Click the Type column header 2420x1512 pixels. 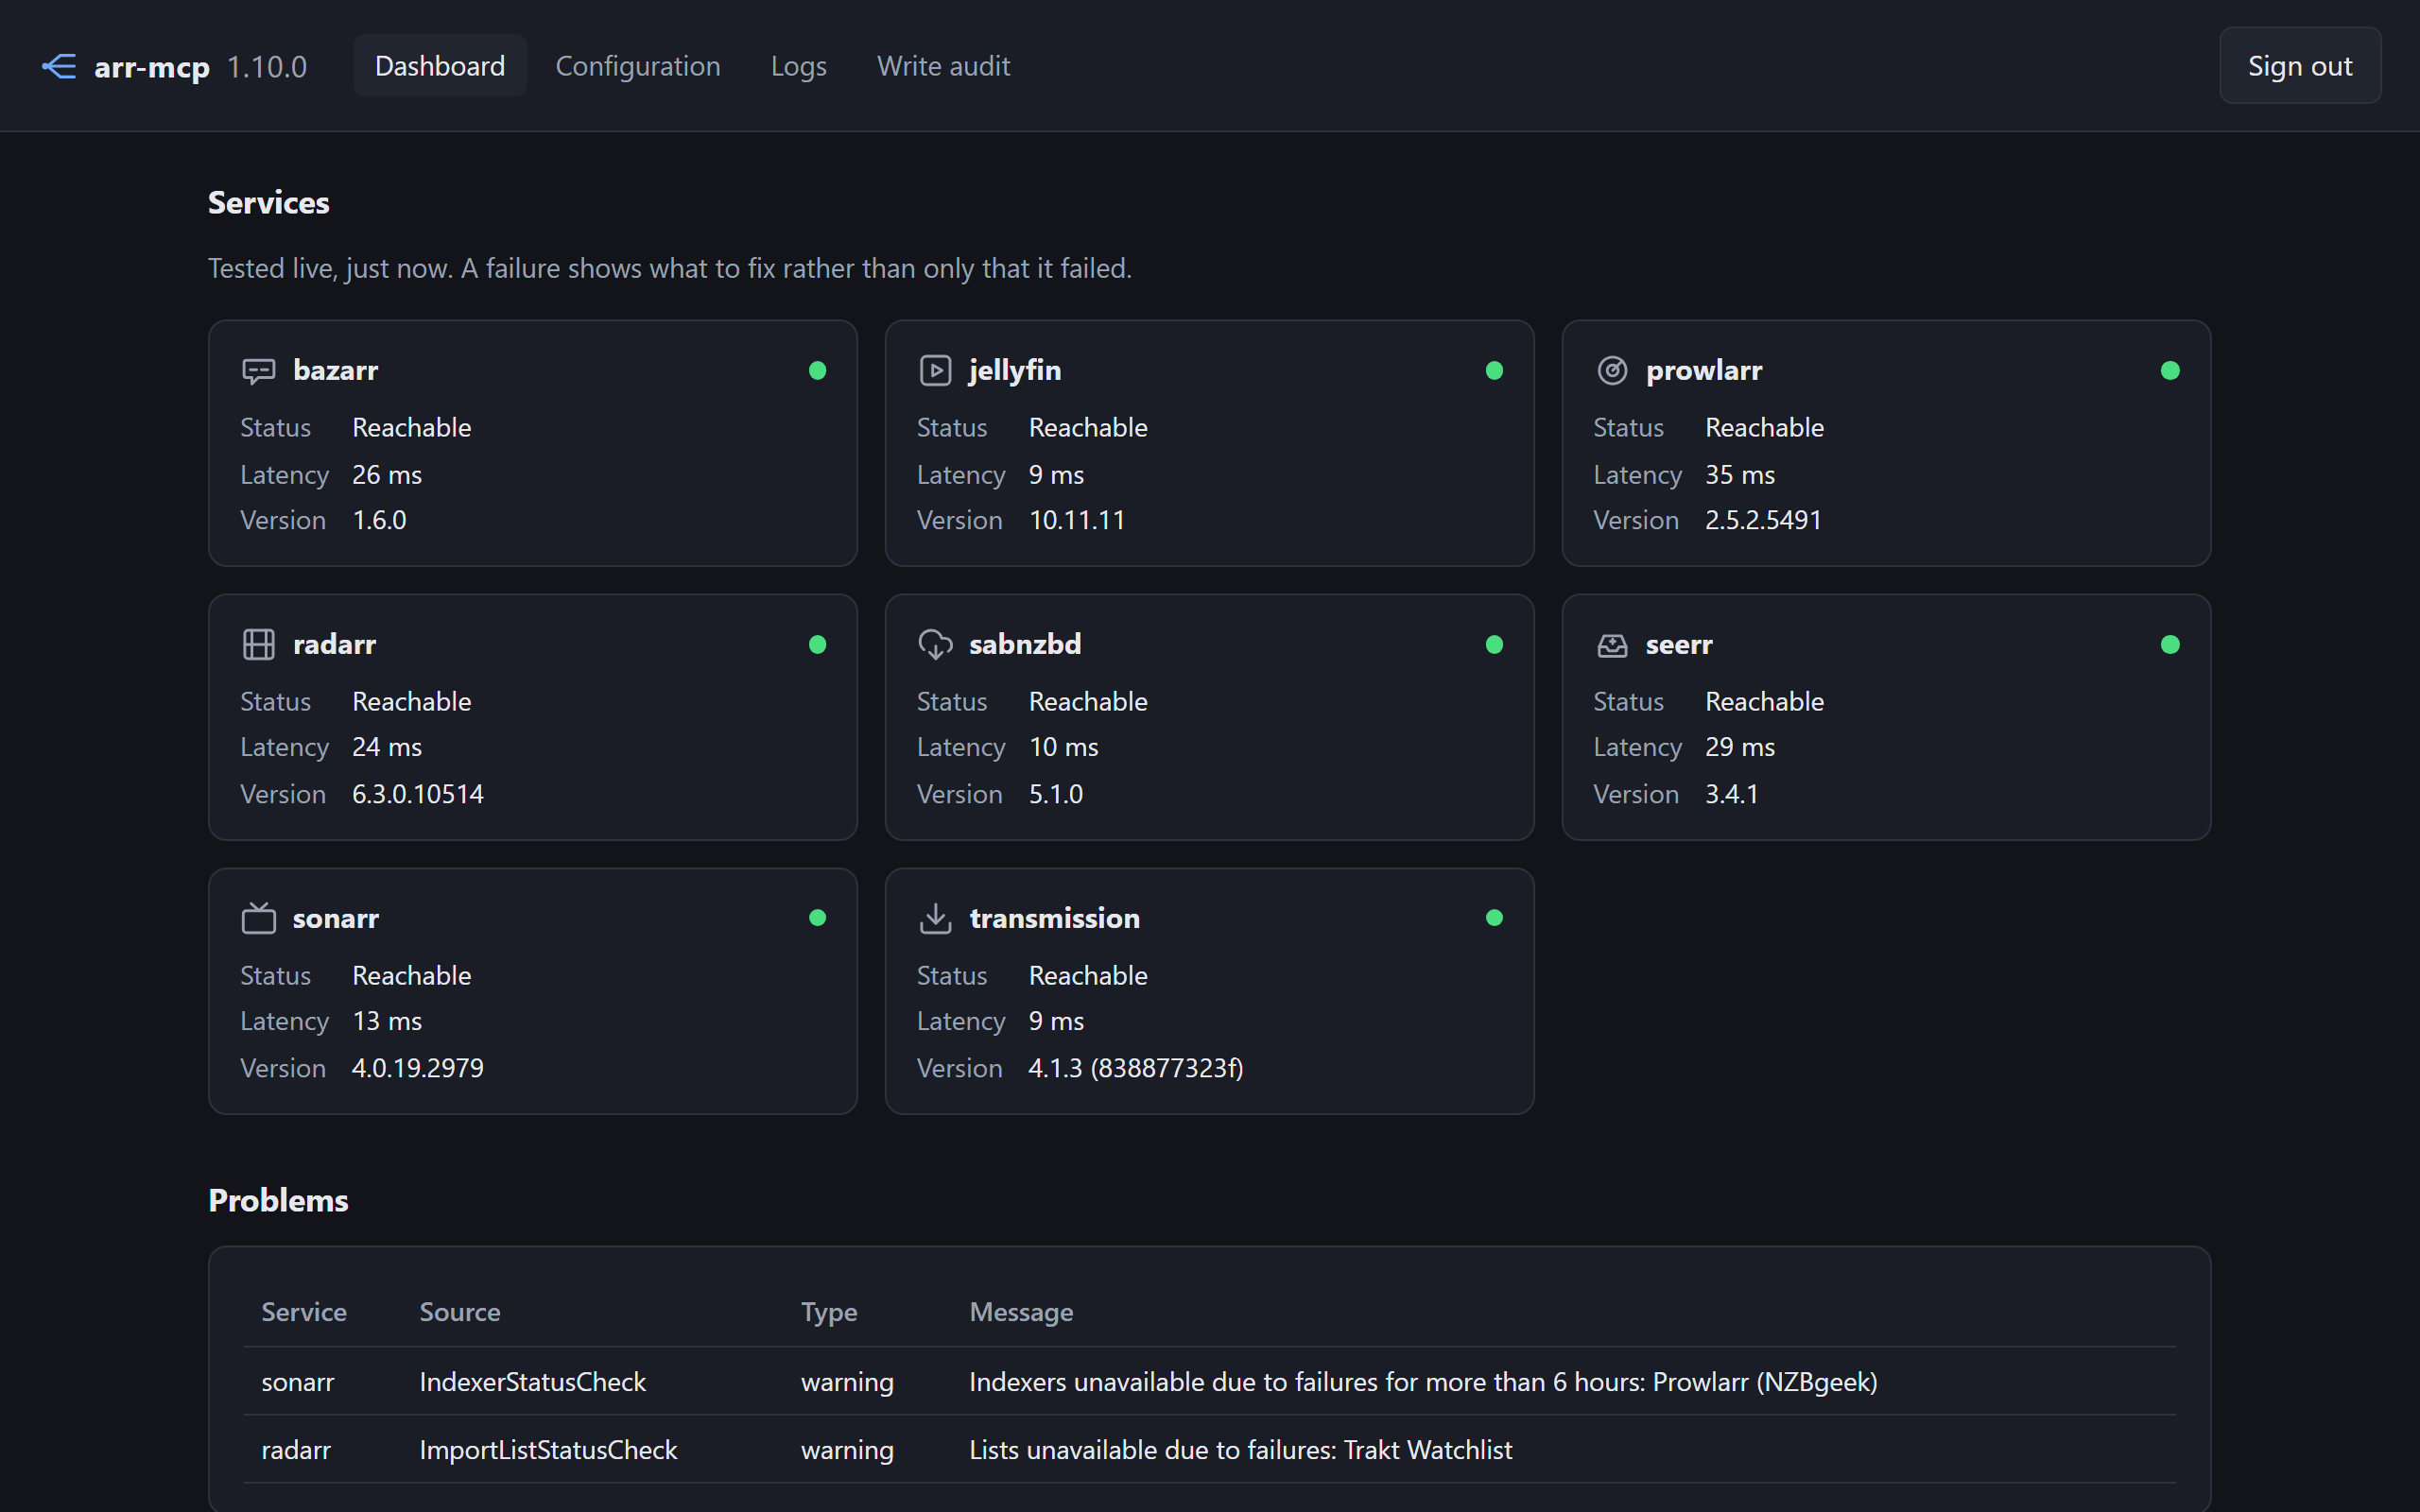pyautogui.click(x=829, y=1312)
